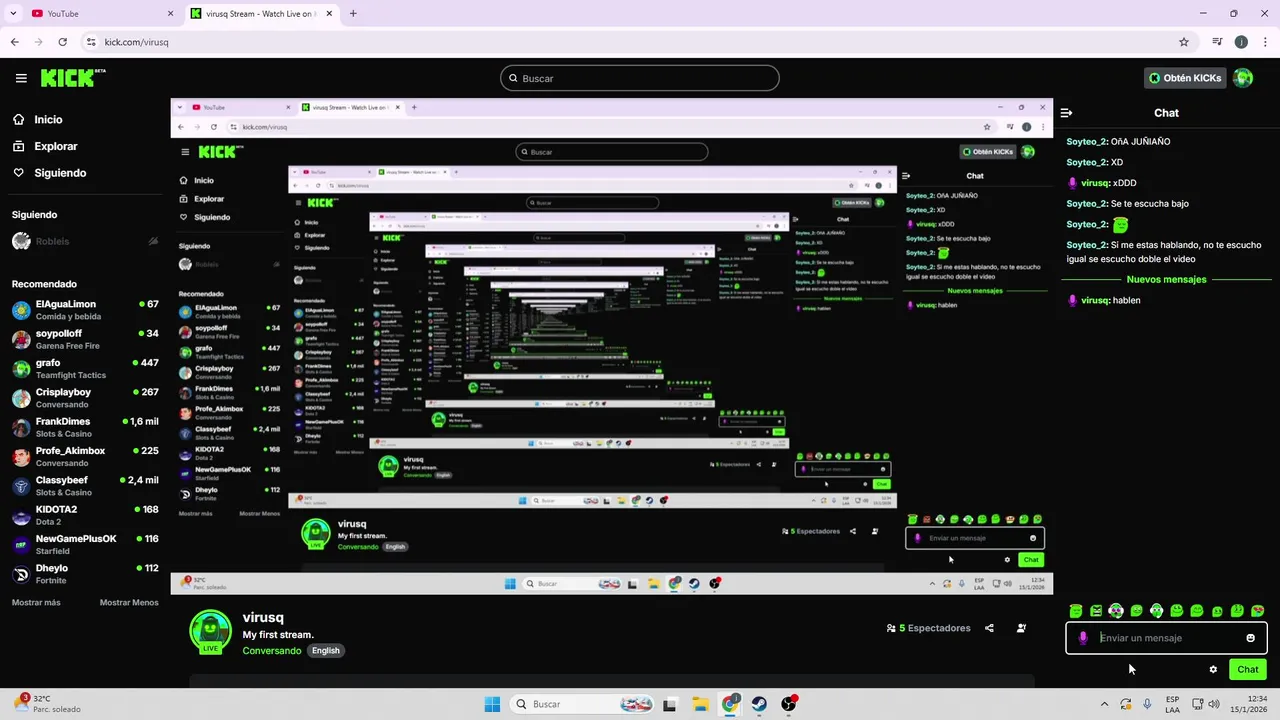Open Siguiendo in sidebar
The height and width of the screenshot is (720, 1280).
tap(60, 173)
